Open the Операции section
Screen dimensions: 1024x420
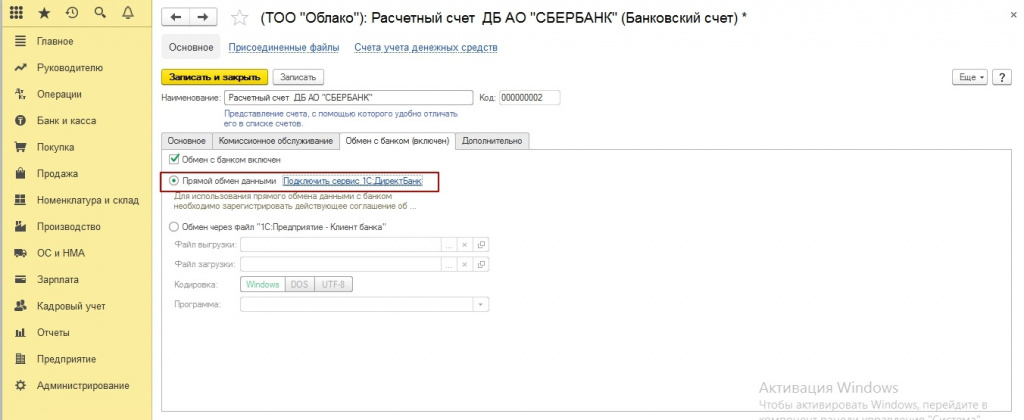pos(59,94)
